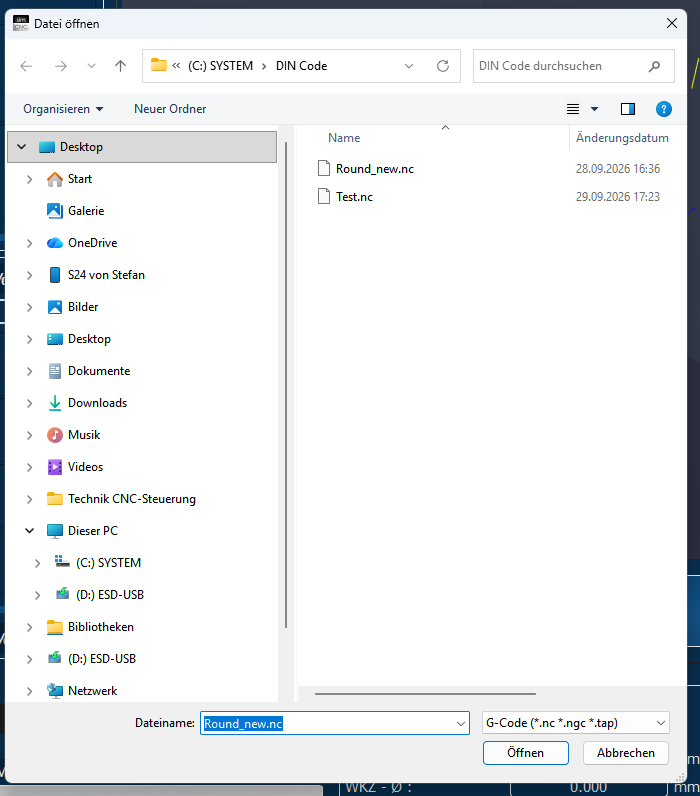This screenshot has width=700, height=796.
Task: Open the help question mark icon
Action: (663, 109)
